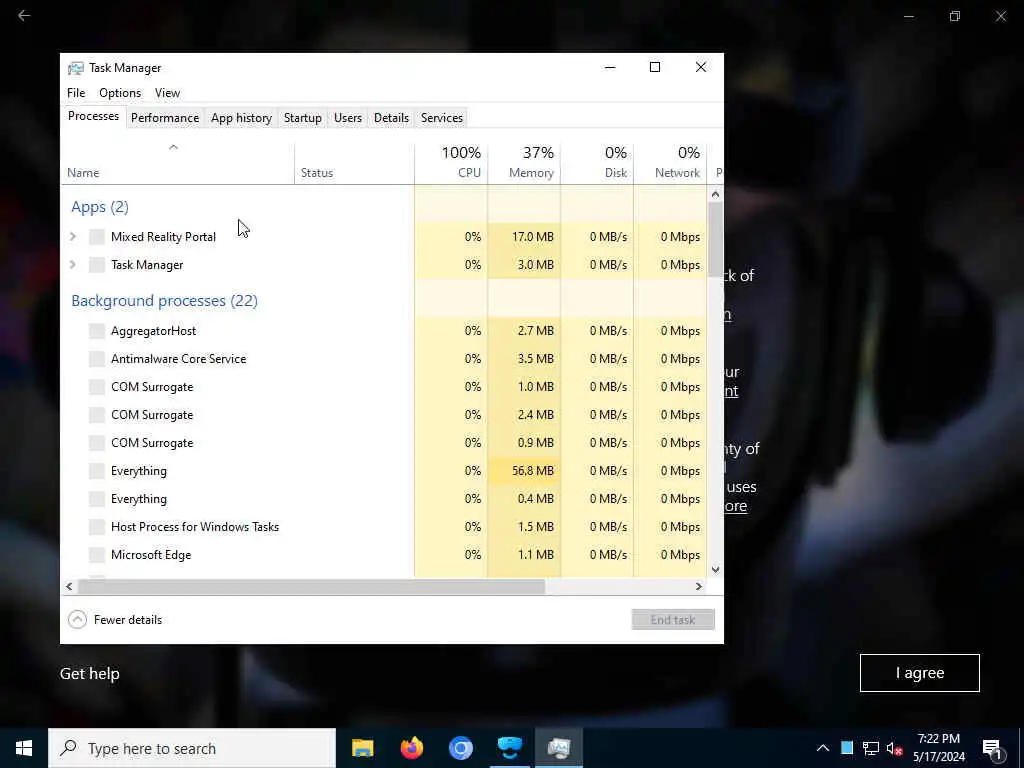
Task: Click the vertical scrollbar up arrow
Action: tap(715, 194)
